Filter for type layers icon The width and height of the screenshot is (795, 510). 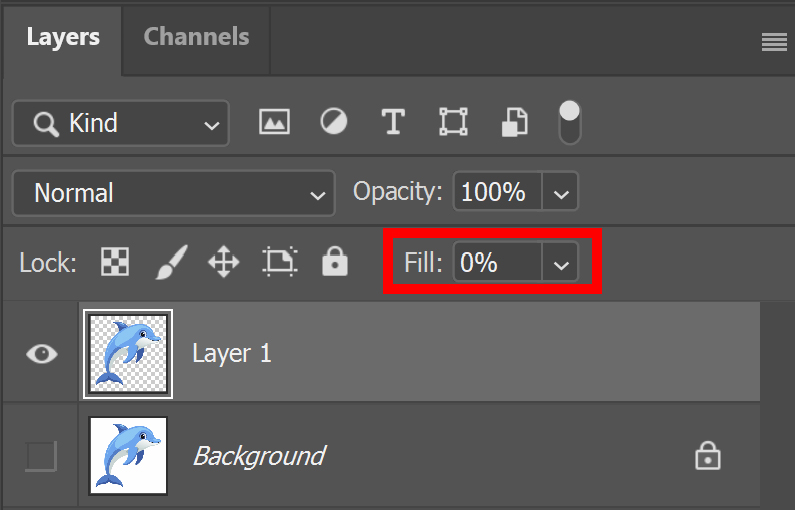(x=393, y=122)
